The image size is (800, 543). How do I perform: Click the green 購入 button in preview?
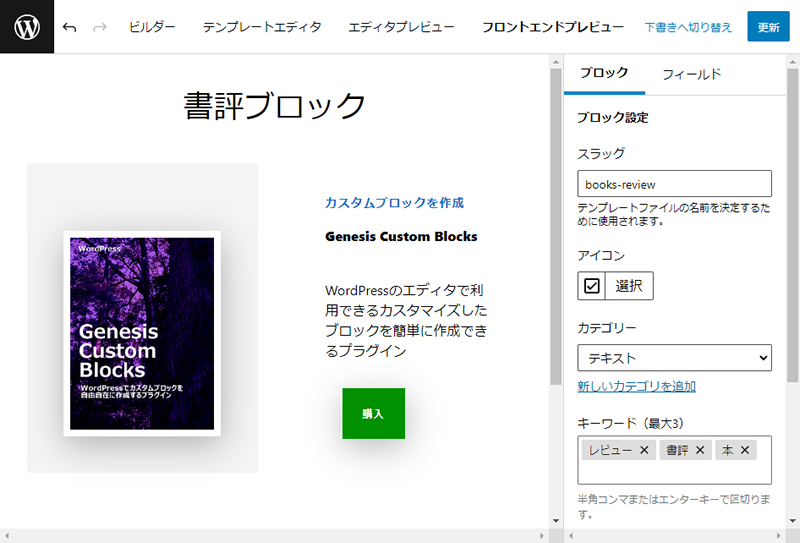[373, 413]
